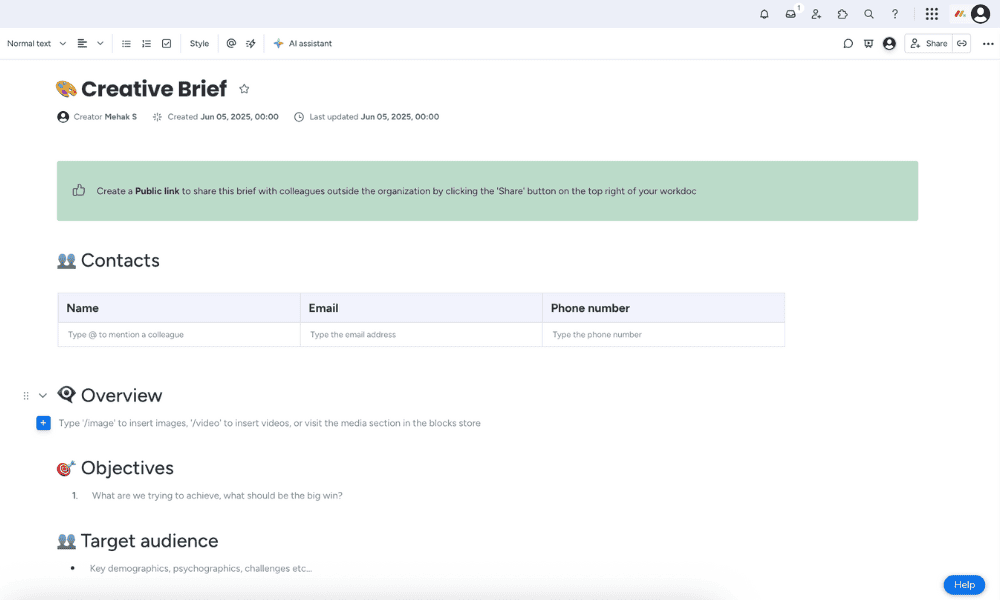The width and height of the screenshot is (1000, 600).
Task: Click the Public link notice text
Action: (x=396, y=191)
